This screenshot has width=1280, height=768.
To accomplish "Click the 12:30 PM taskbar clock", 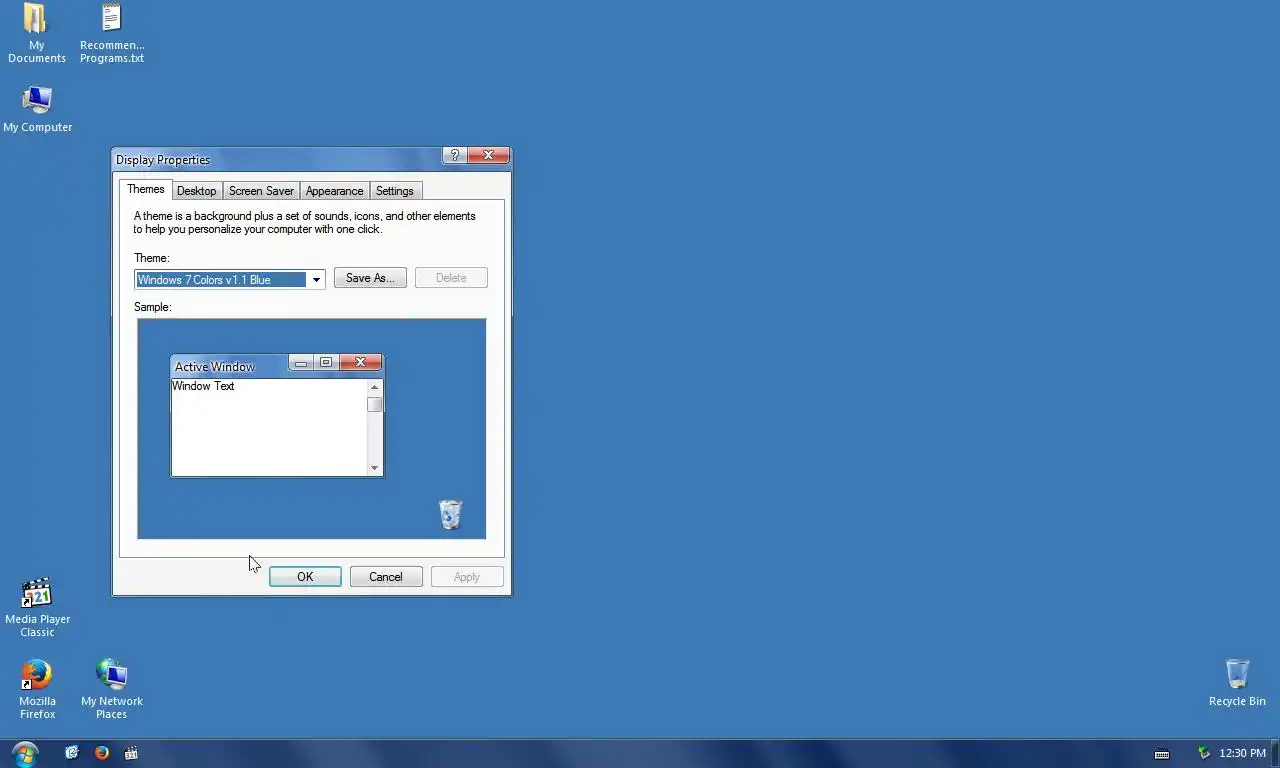I will click(x=1243, y=753).
